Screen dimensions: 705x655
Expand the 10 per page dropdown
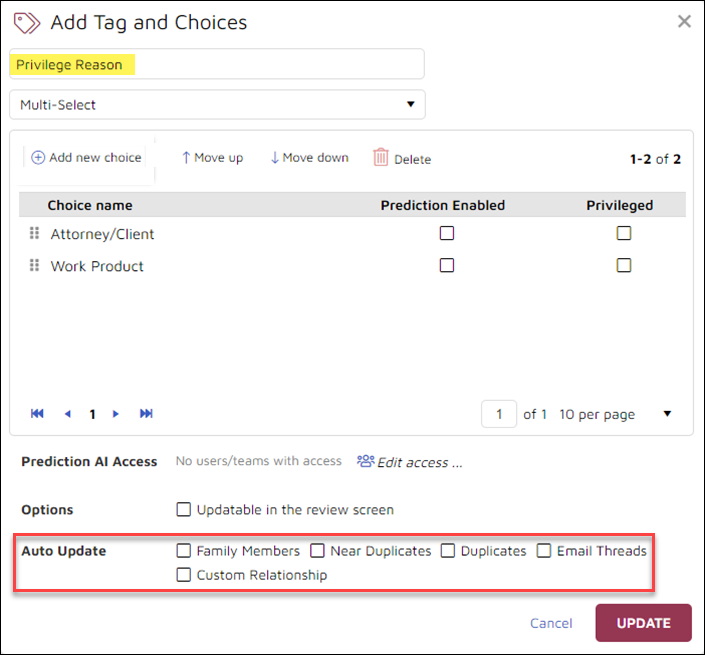(x=615, y=414)
